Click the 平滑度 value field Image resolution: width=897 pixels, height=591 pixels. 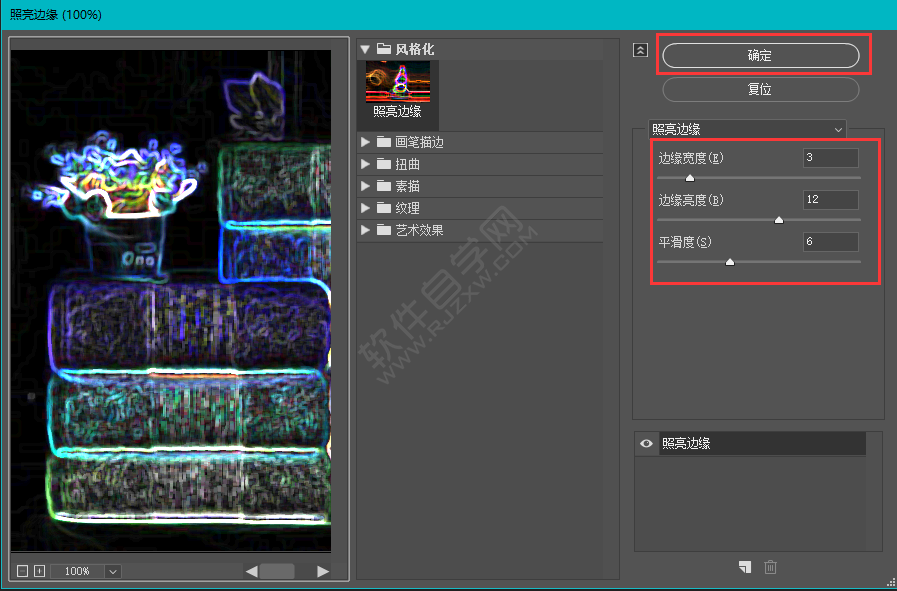click(x=831, y=242)
